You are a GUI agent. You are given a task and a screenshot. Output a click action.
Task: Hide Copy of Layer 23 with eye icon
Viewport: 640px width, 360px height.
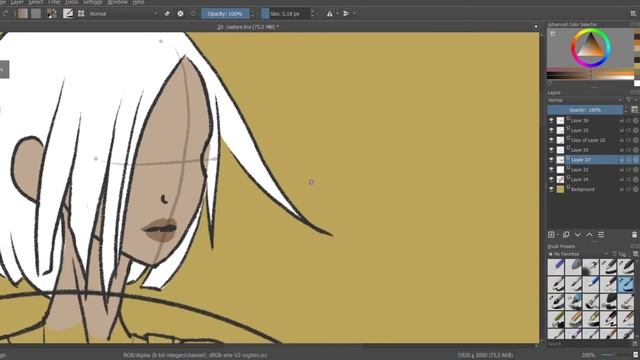click(551, 140)
